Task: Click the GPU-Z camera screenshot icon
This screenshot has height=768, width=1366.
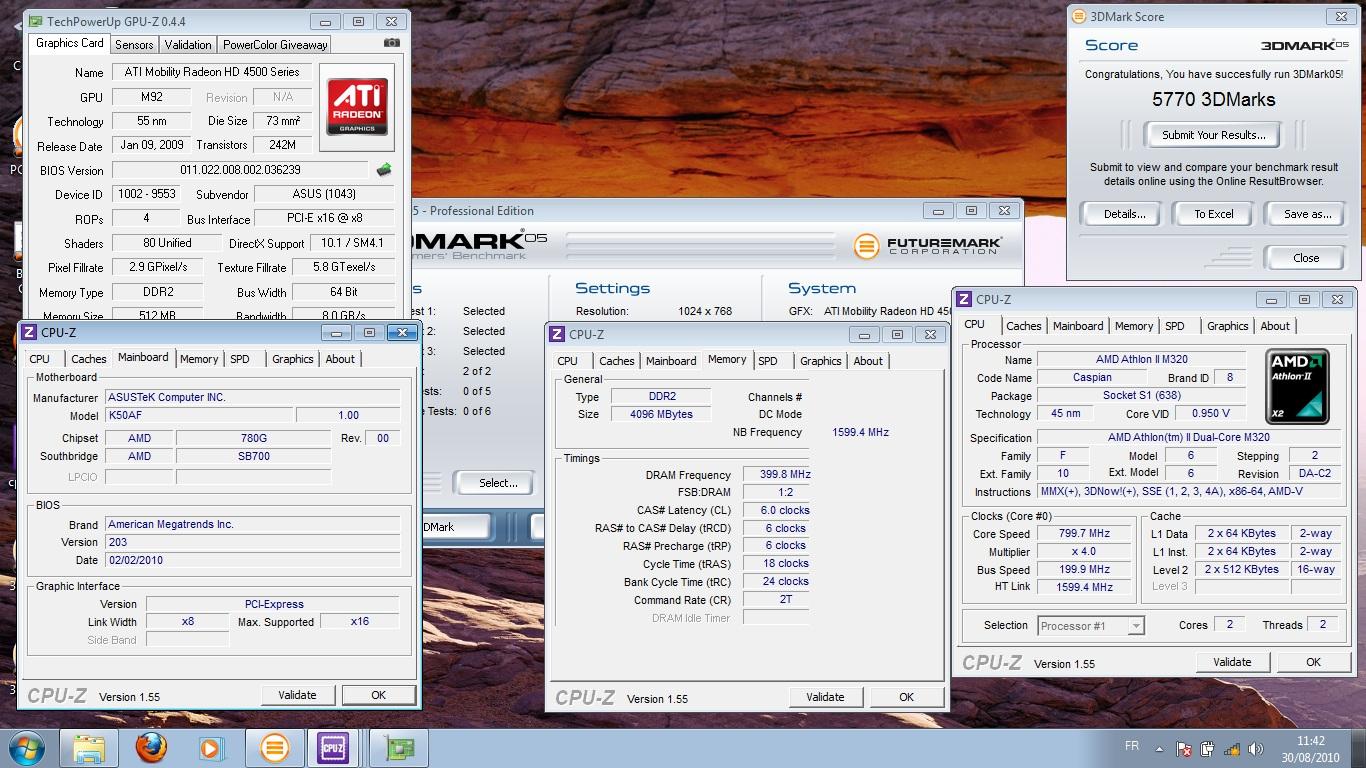Action: point(391,43)
